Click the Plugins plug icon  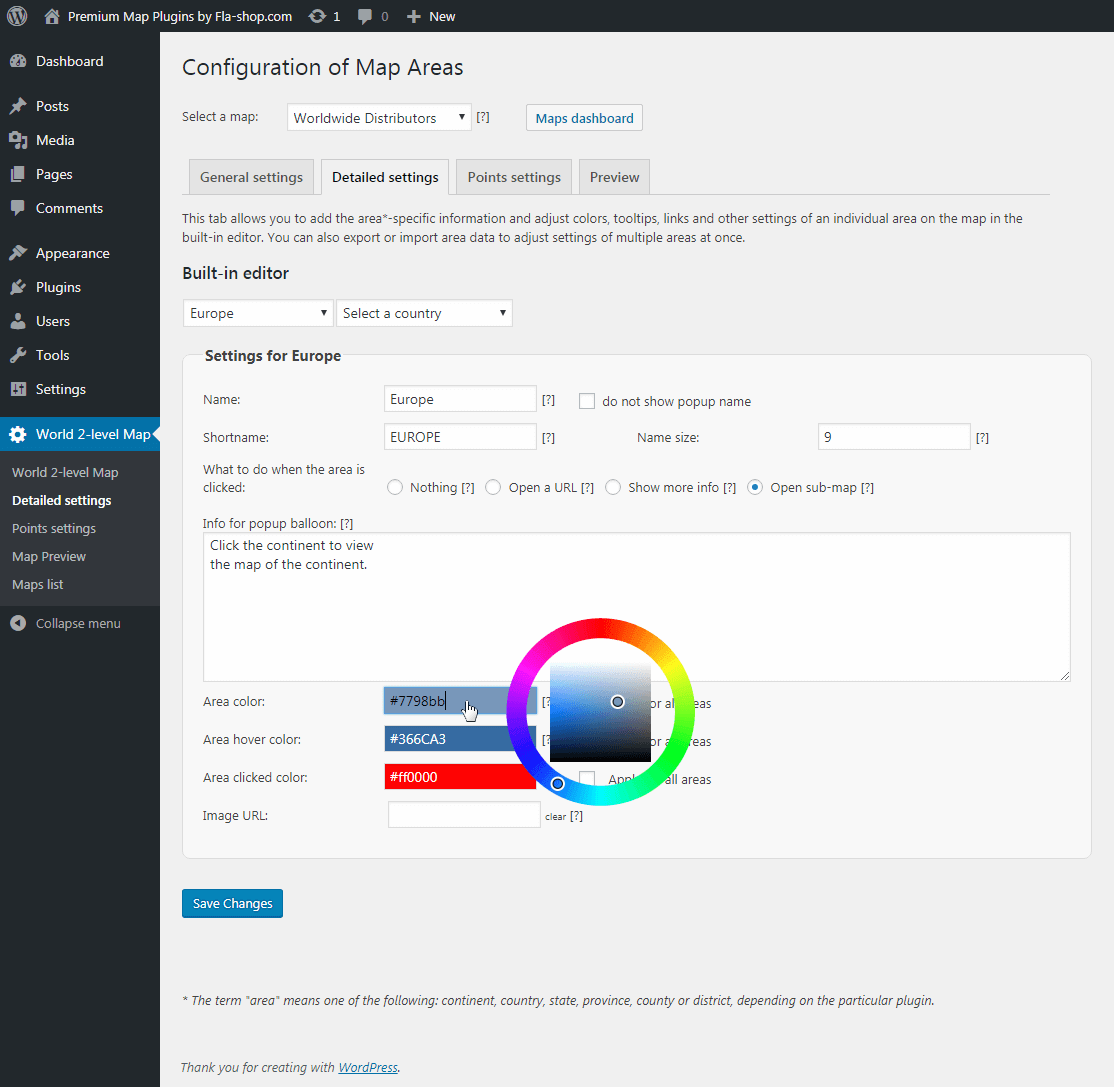coord(18,287)
